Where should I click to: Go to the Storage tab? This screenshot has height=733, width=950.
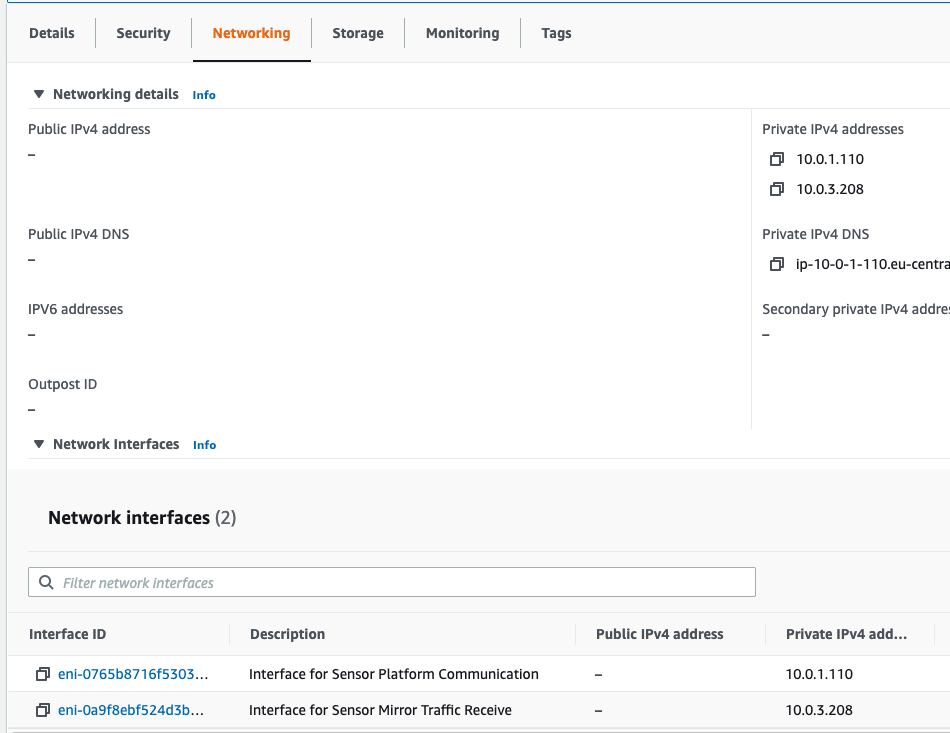tap(358, 33)
